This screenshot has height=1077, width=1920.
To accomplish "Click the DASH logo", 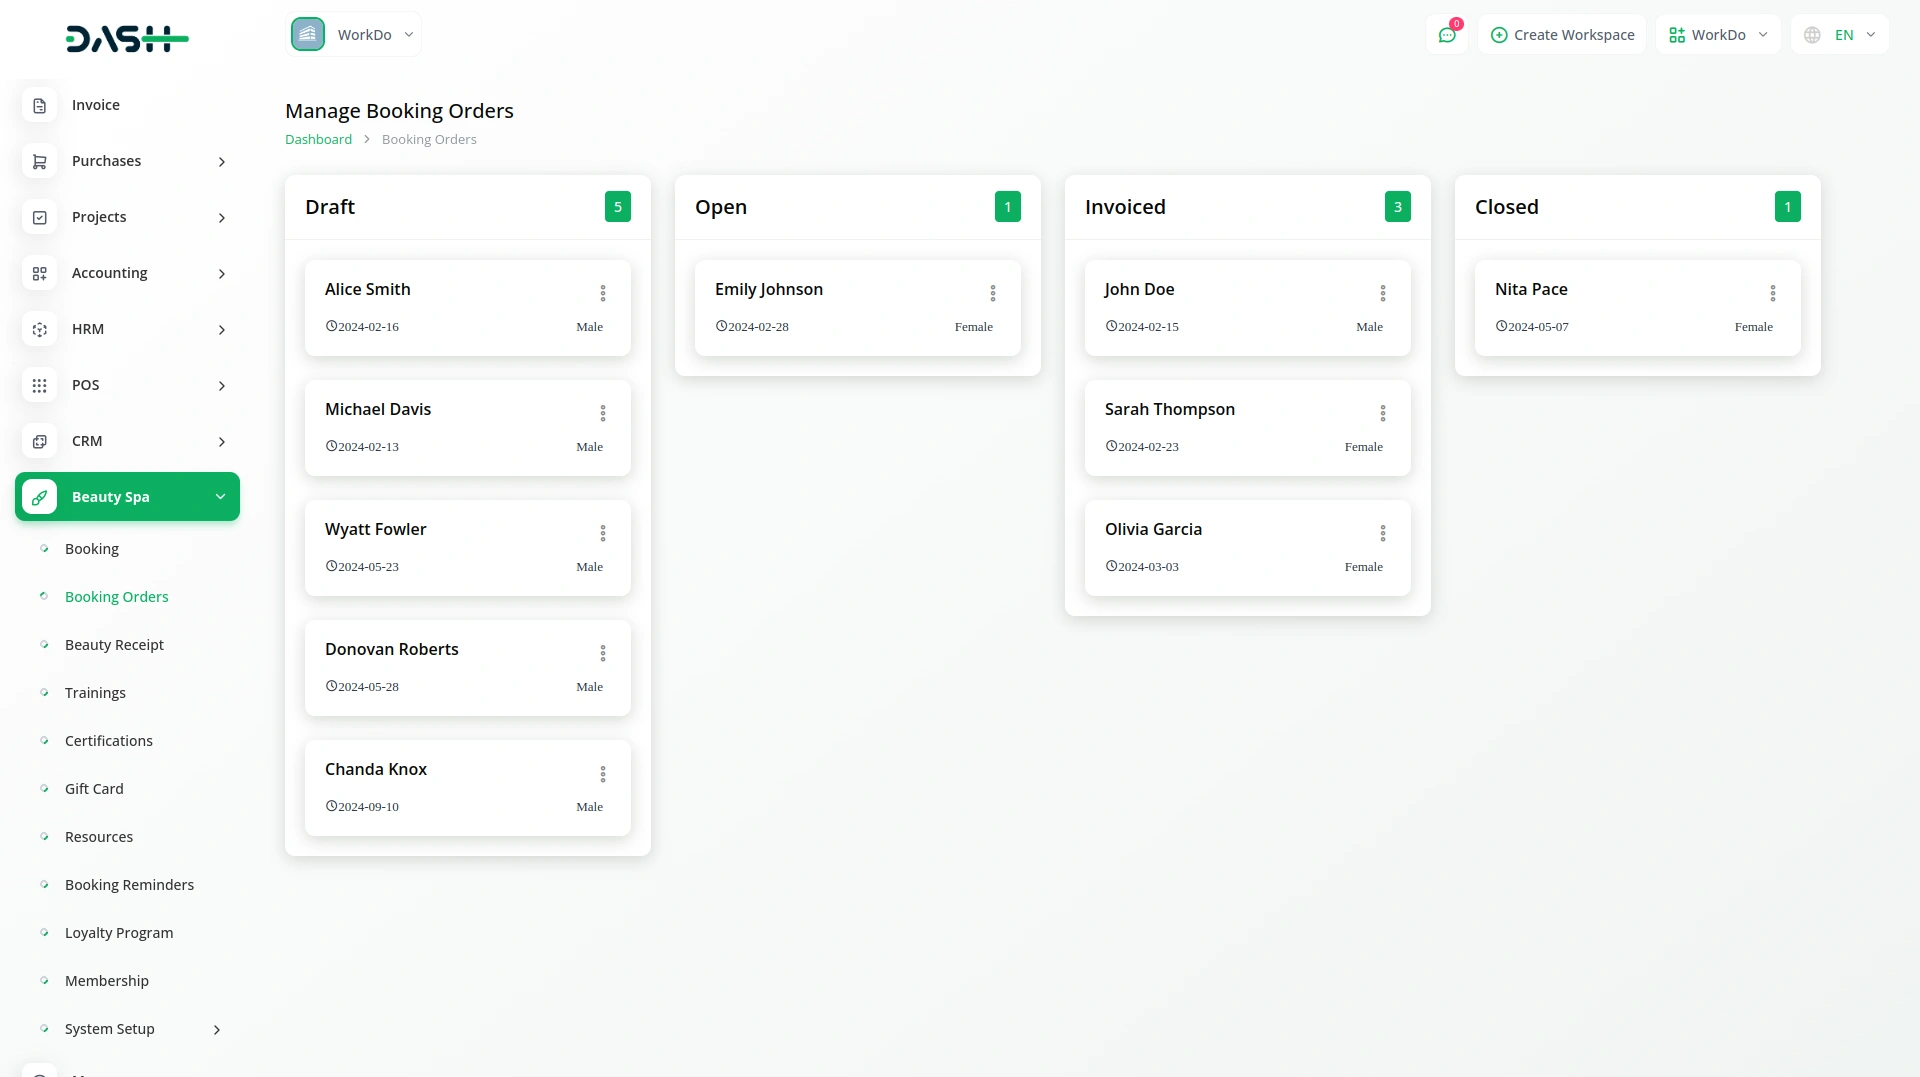I will (127, 39).
